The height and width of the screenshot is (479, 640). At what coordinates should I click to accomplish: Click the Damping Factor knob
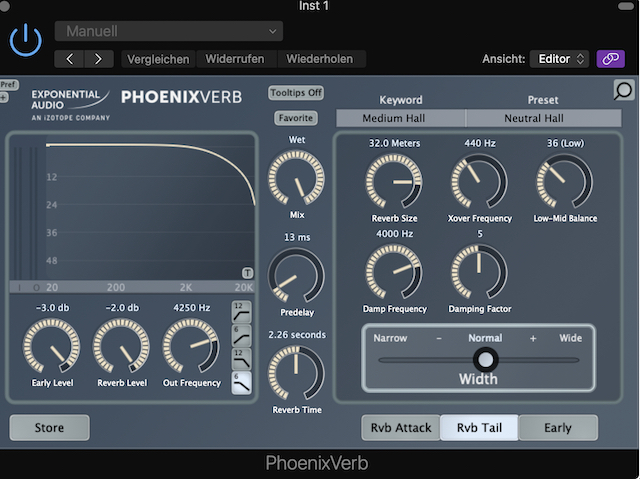pos(479,272)
